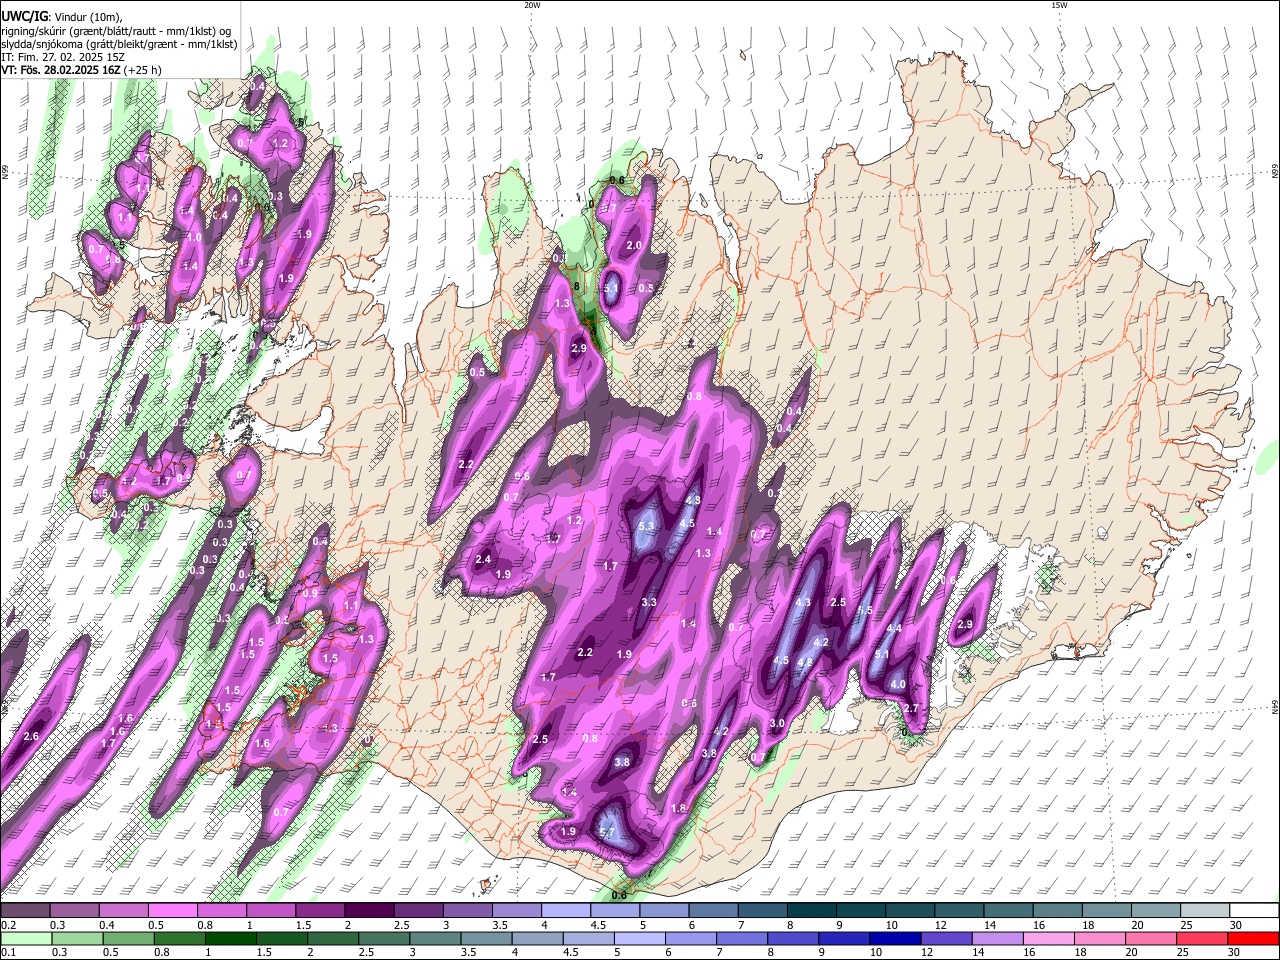Click the top legend swatch between 25 and 30

1205,910
